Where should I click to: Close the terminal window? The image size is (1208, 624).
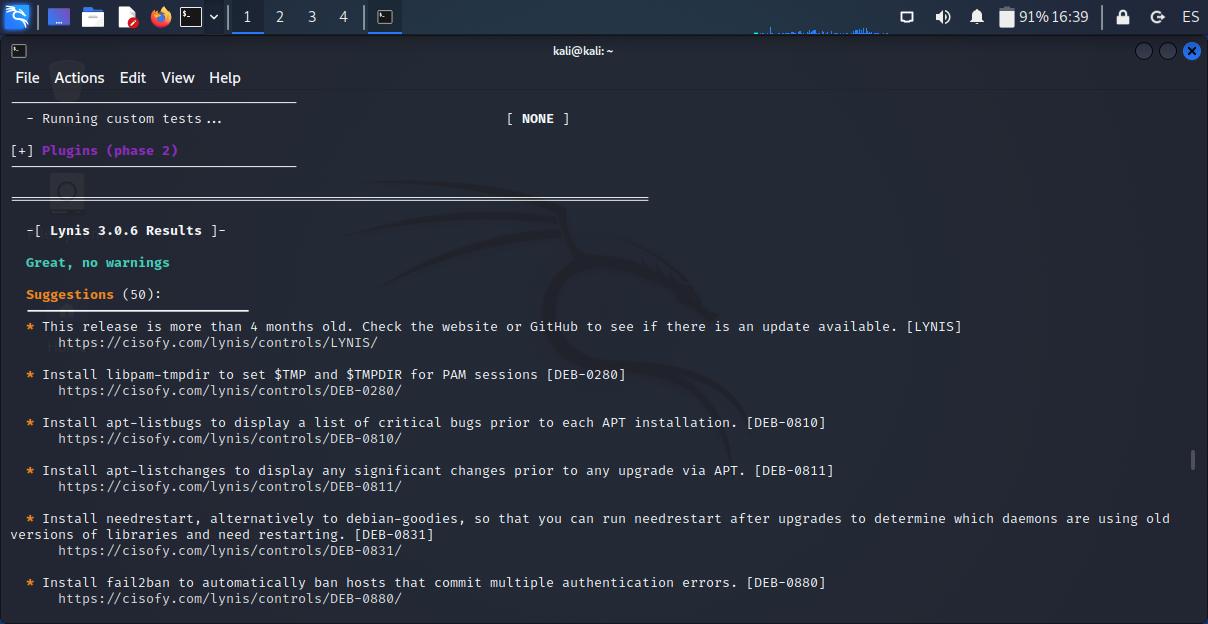(1191, 51)
